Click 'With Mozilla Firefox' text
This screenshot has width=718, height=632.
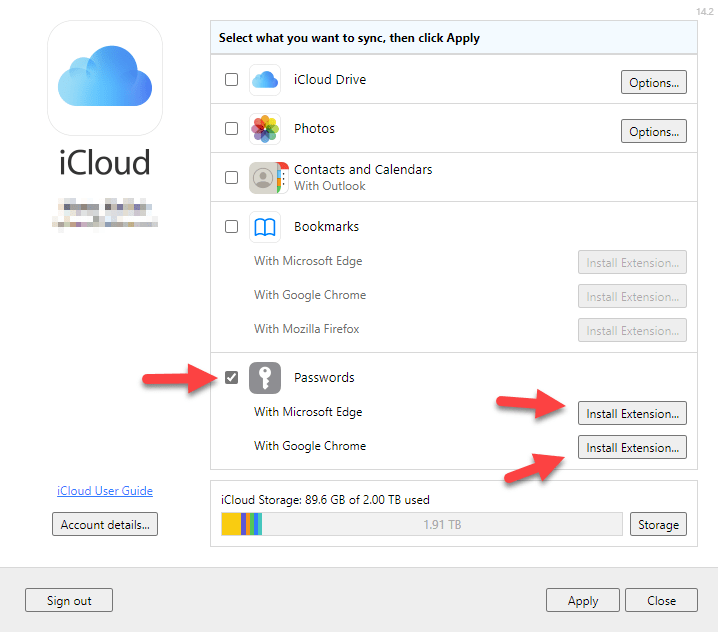pos(307,329)
